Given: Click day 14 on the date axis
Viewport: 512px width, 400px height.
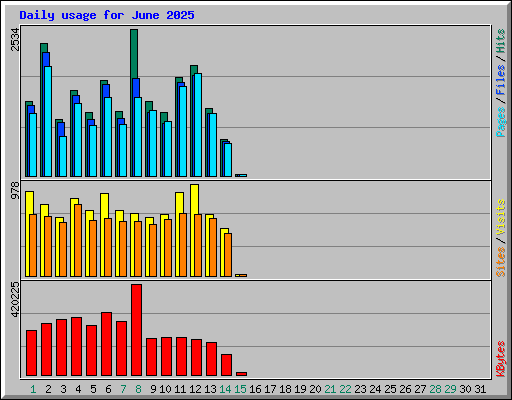Looking at the screenshot, I should pyautogui.click(x=225, y=389).
